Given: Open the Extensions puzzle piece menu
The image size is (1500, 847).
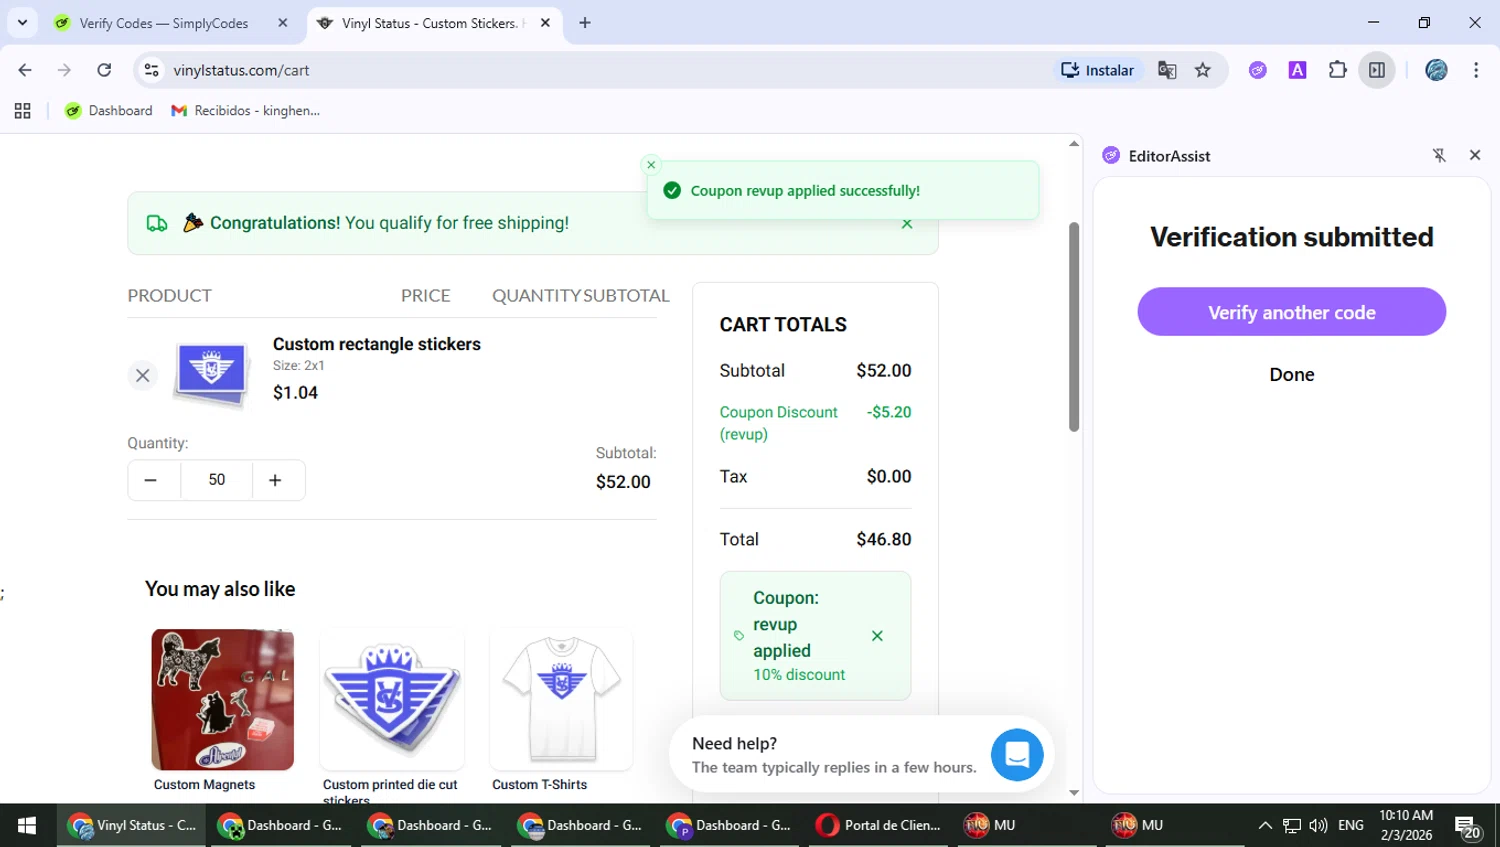Looking at the screenshot, I should pyautogui.click(x=1338, y=70).
